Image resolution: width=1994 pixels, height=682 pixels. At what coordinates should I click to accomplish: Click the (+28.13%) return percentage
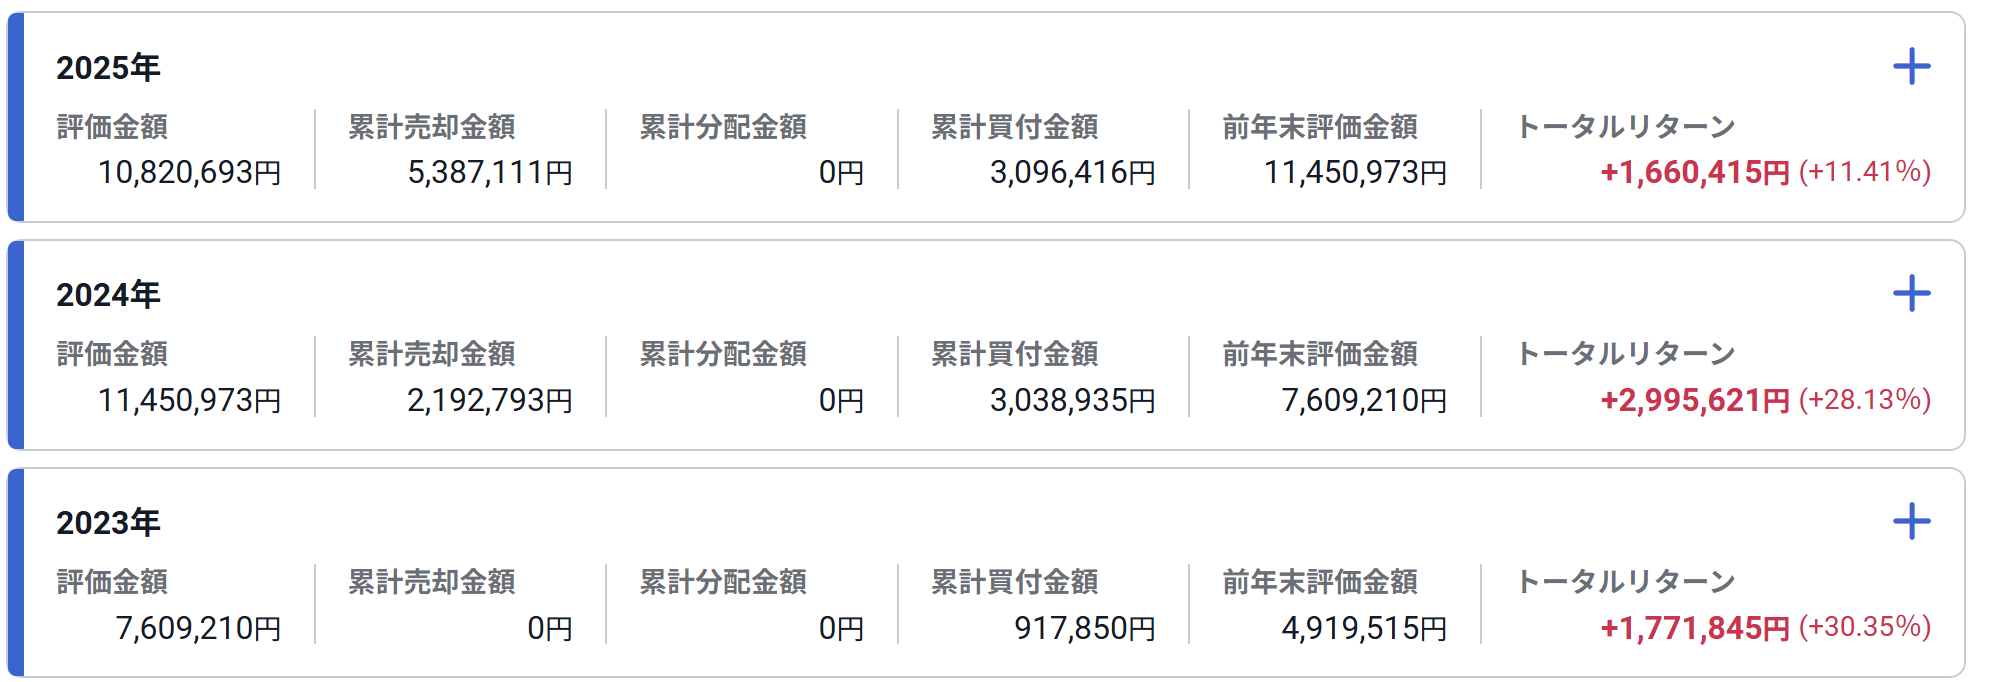(1865, 400)
